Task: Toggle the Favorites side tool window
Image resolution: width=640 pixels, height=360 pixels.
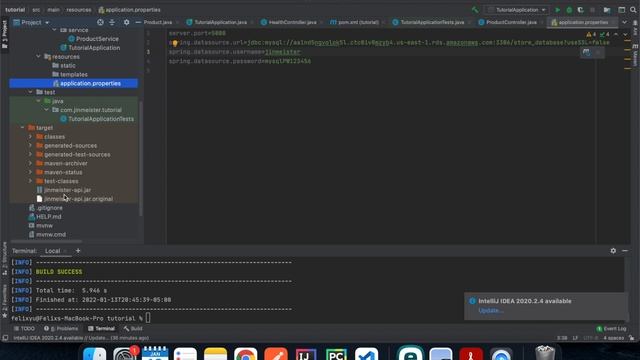Action: (4, 300)
